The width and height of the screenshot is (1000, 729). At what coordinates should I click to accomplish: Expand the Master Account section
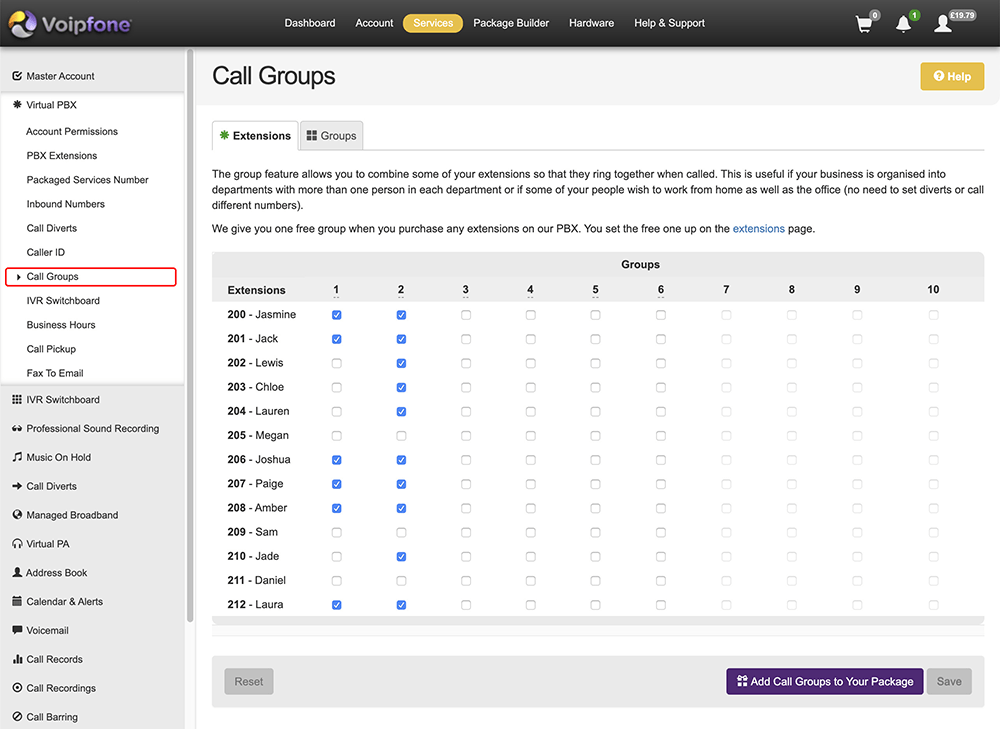60,76
